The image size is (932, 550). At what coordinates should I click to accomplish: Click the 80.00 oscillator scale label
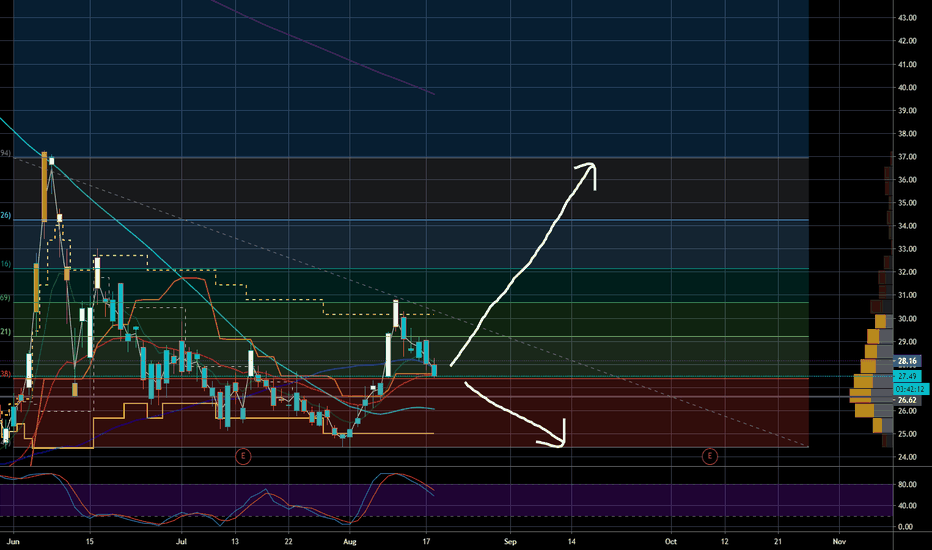point(906,485)
